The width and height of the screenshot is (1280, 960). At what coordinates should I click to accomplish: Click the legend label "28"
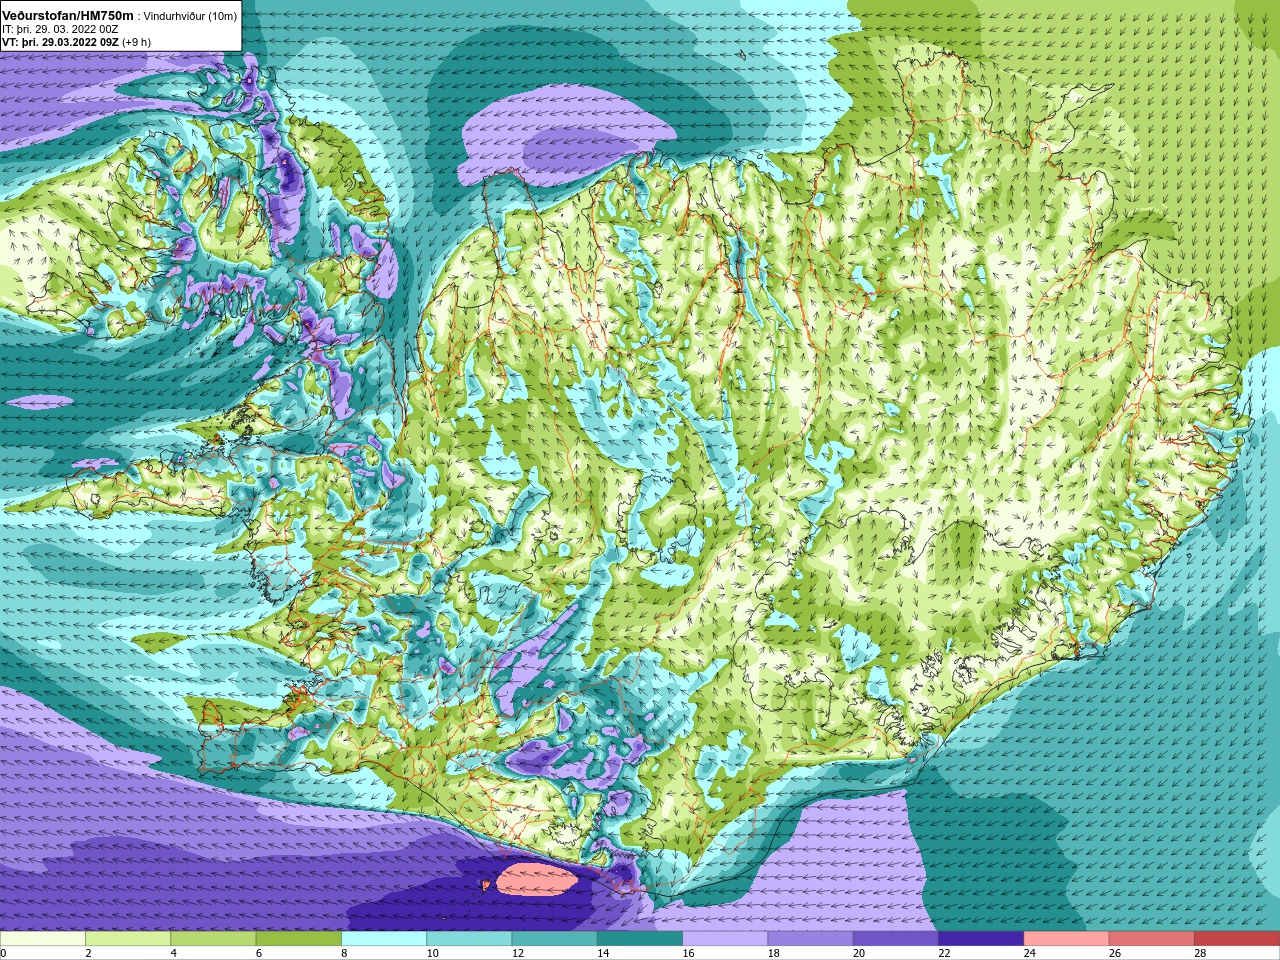(1200, 953)
